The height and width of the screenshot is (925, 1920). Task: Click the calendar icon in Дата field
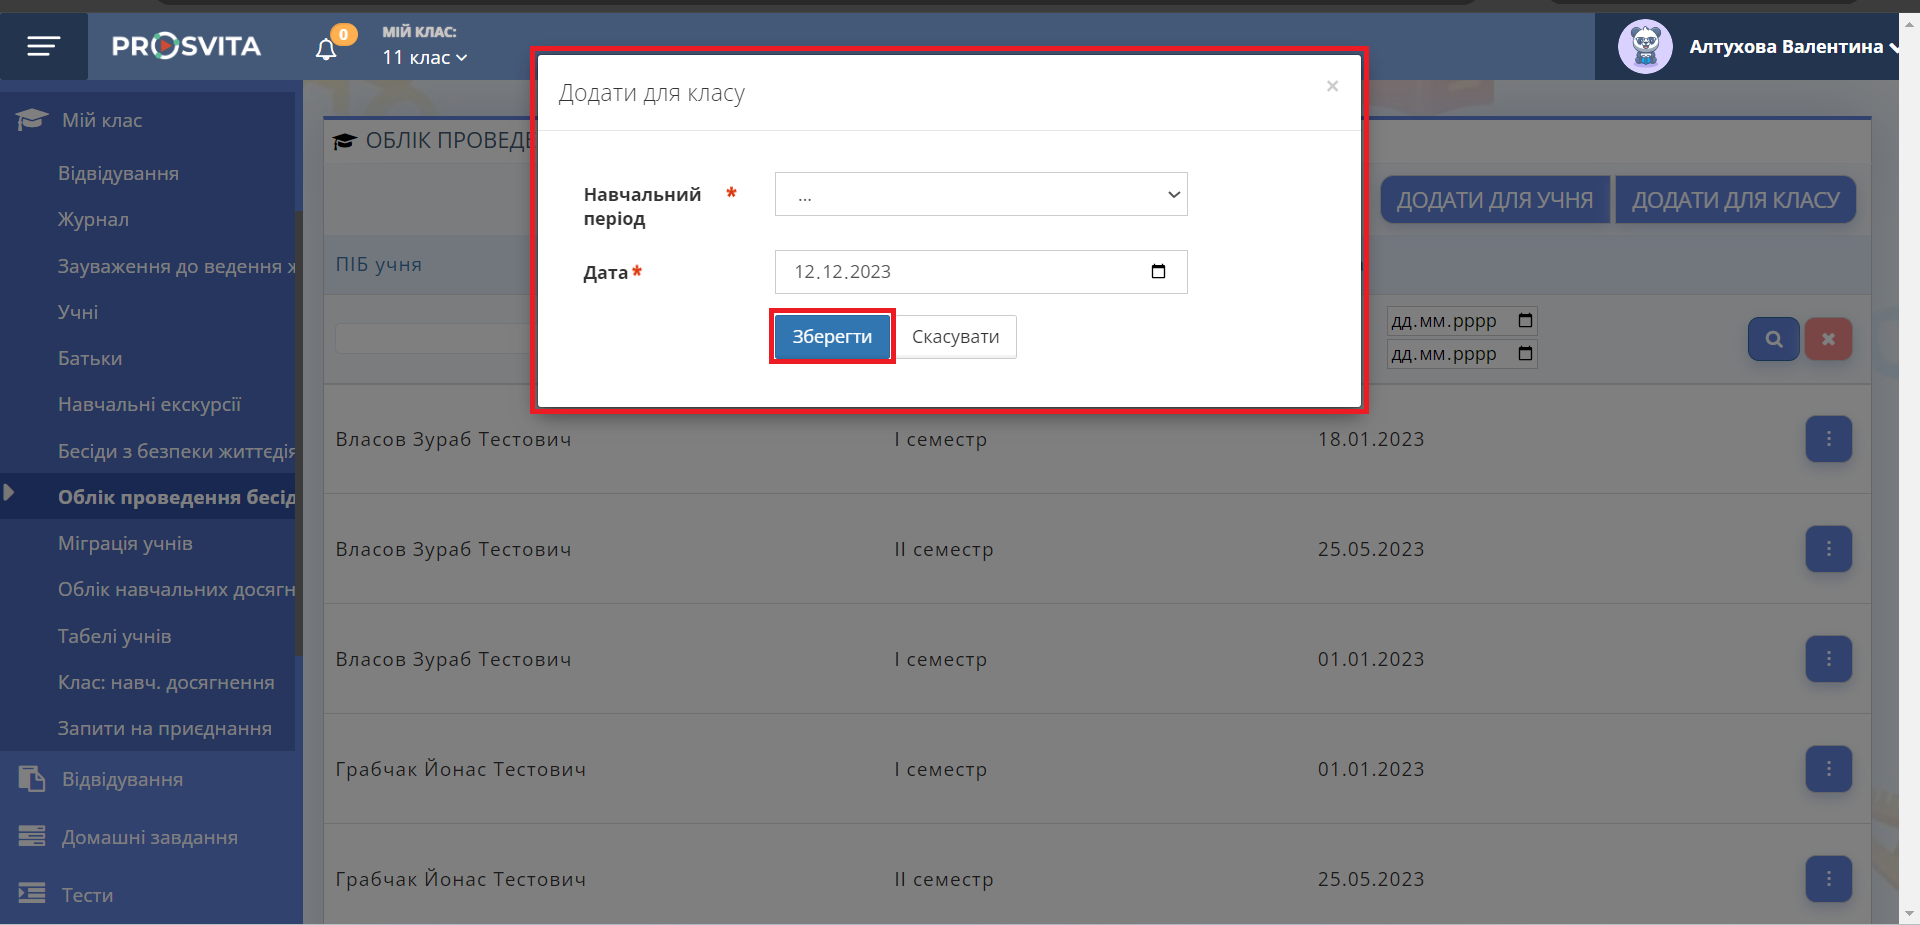(x=1158, y=272)
